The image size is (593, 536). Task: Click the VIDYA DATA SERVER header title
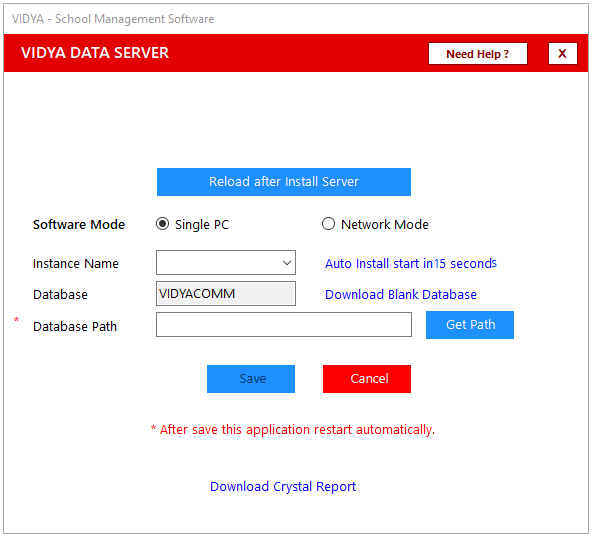pos(95,53)
